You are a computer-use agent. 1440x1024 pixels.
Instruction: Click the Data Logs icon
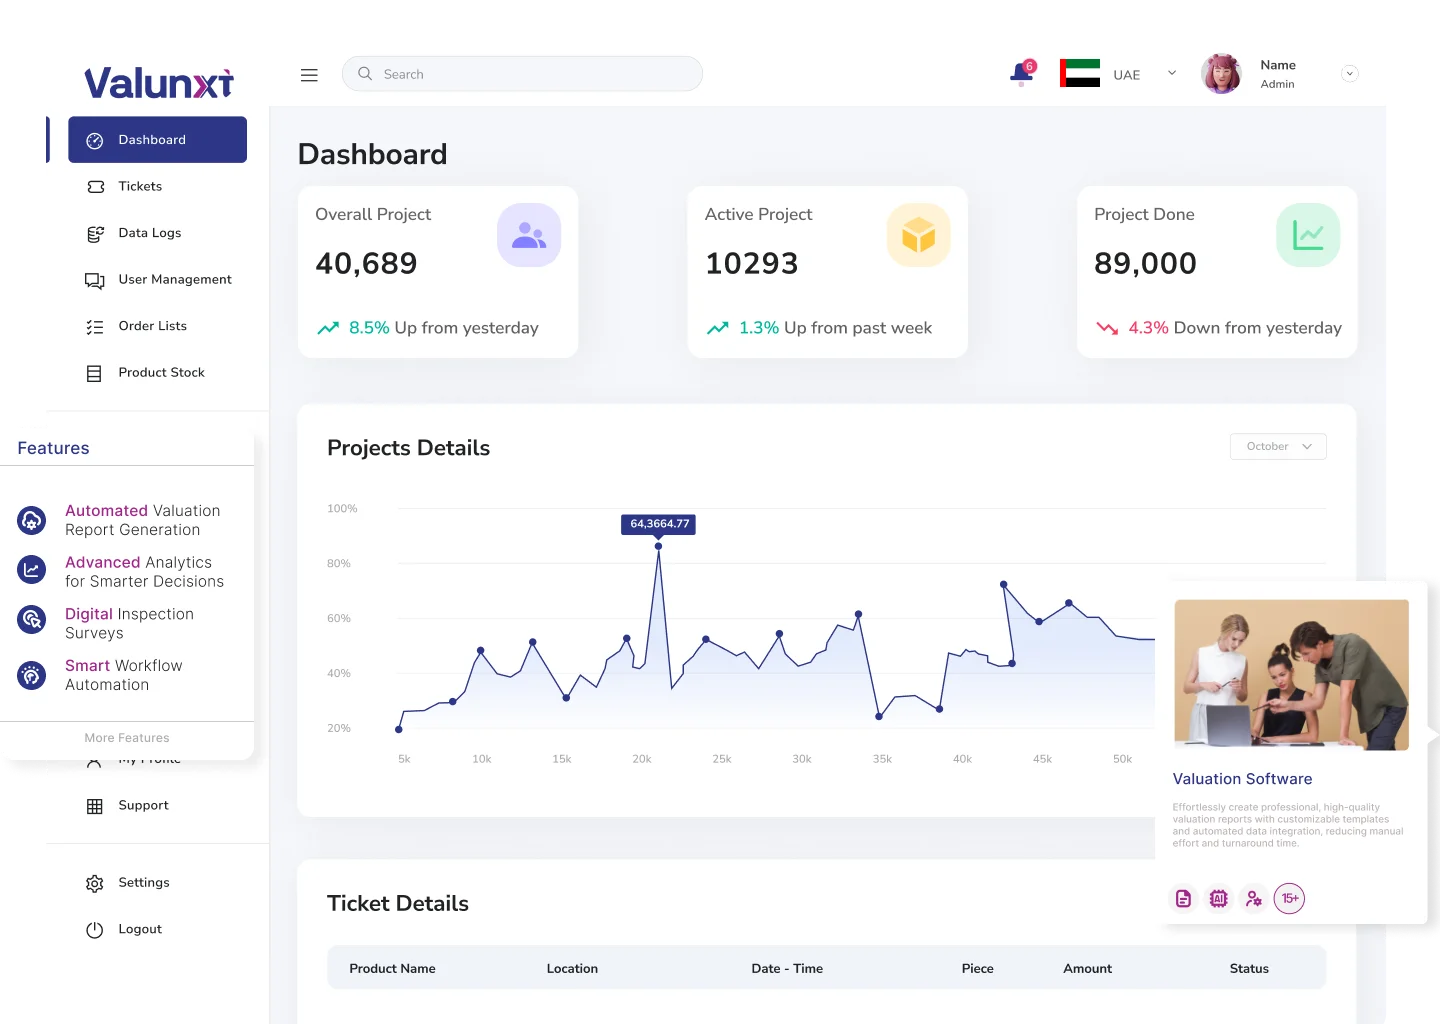94,233
